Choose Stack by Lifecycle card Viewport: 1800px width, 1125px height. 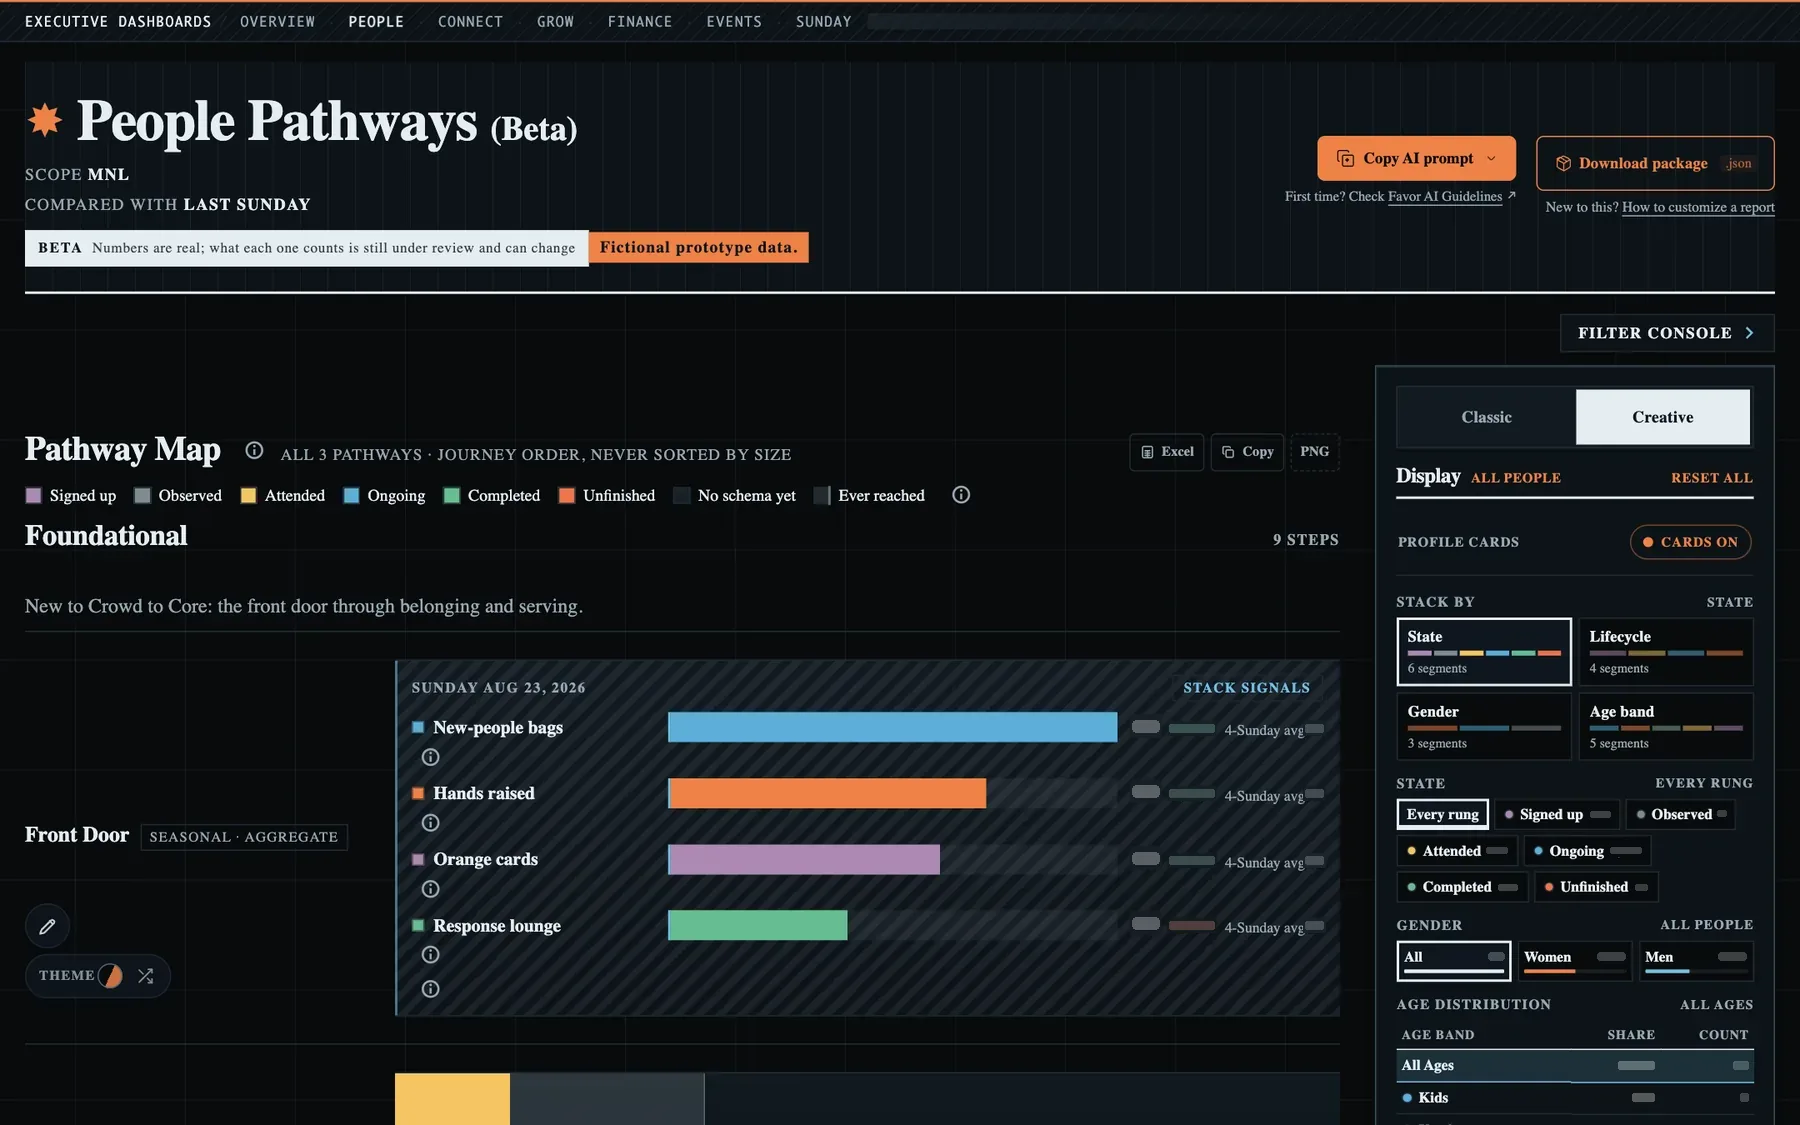1666,652
